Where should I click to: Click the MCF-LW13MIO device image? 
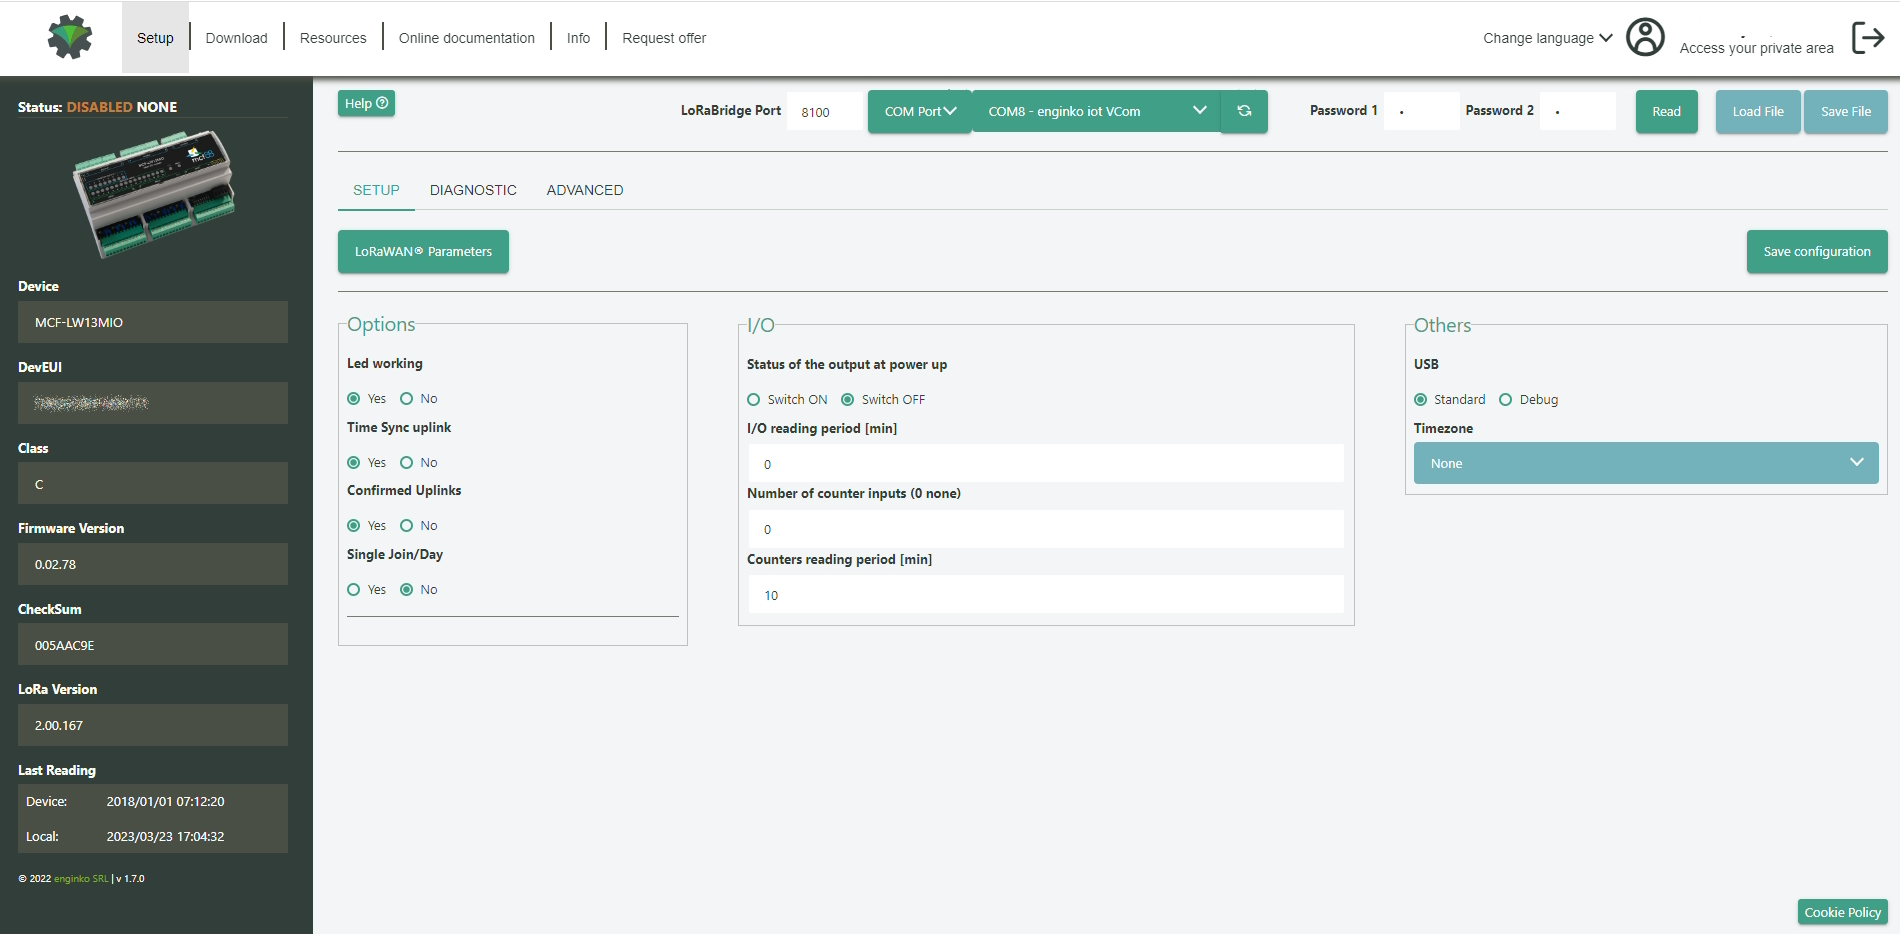coord(154,193)
